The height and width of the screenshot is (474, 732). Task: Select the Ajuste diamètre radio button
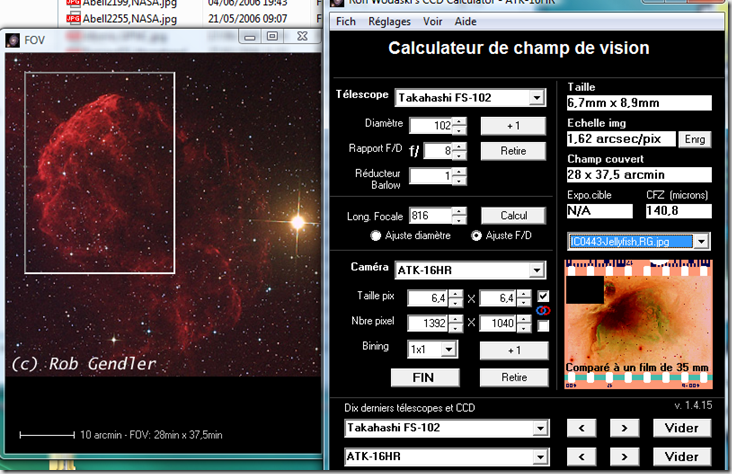375,235
